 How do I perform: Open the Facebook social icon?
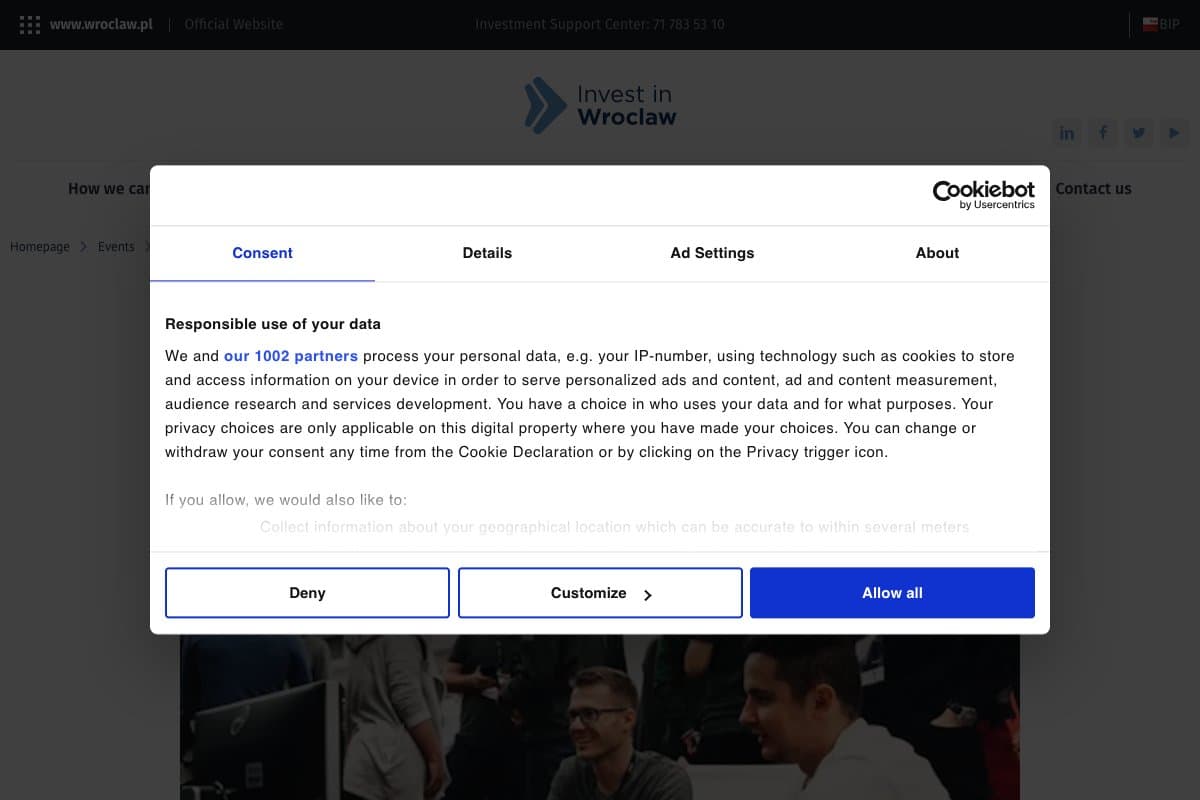pos(1103,133)
